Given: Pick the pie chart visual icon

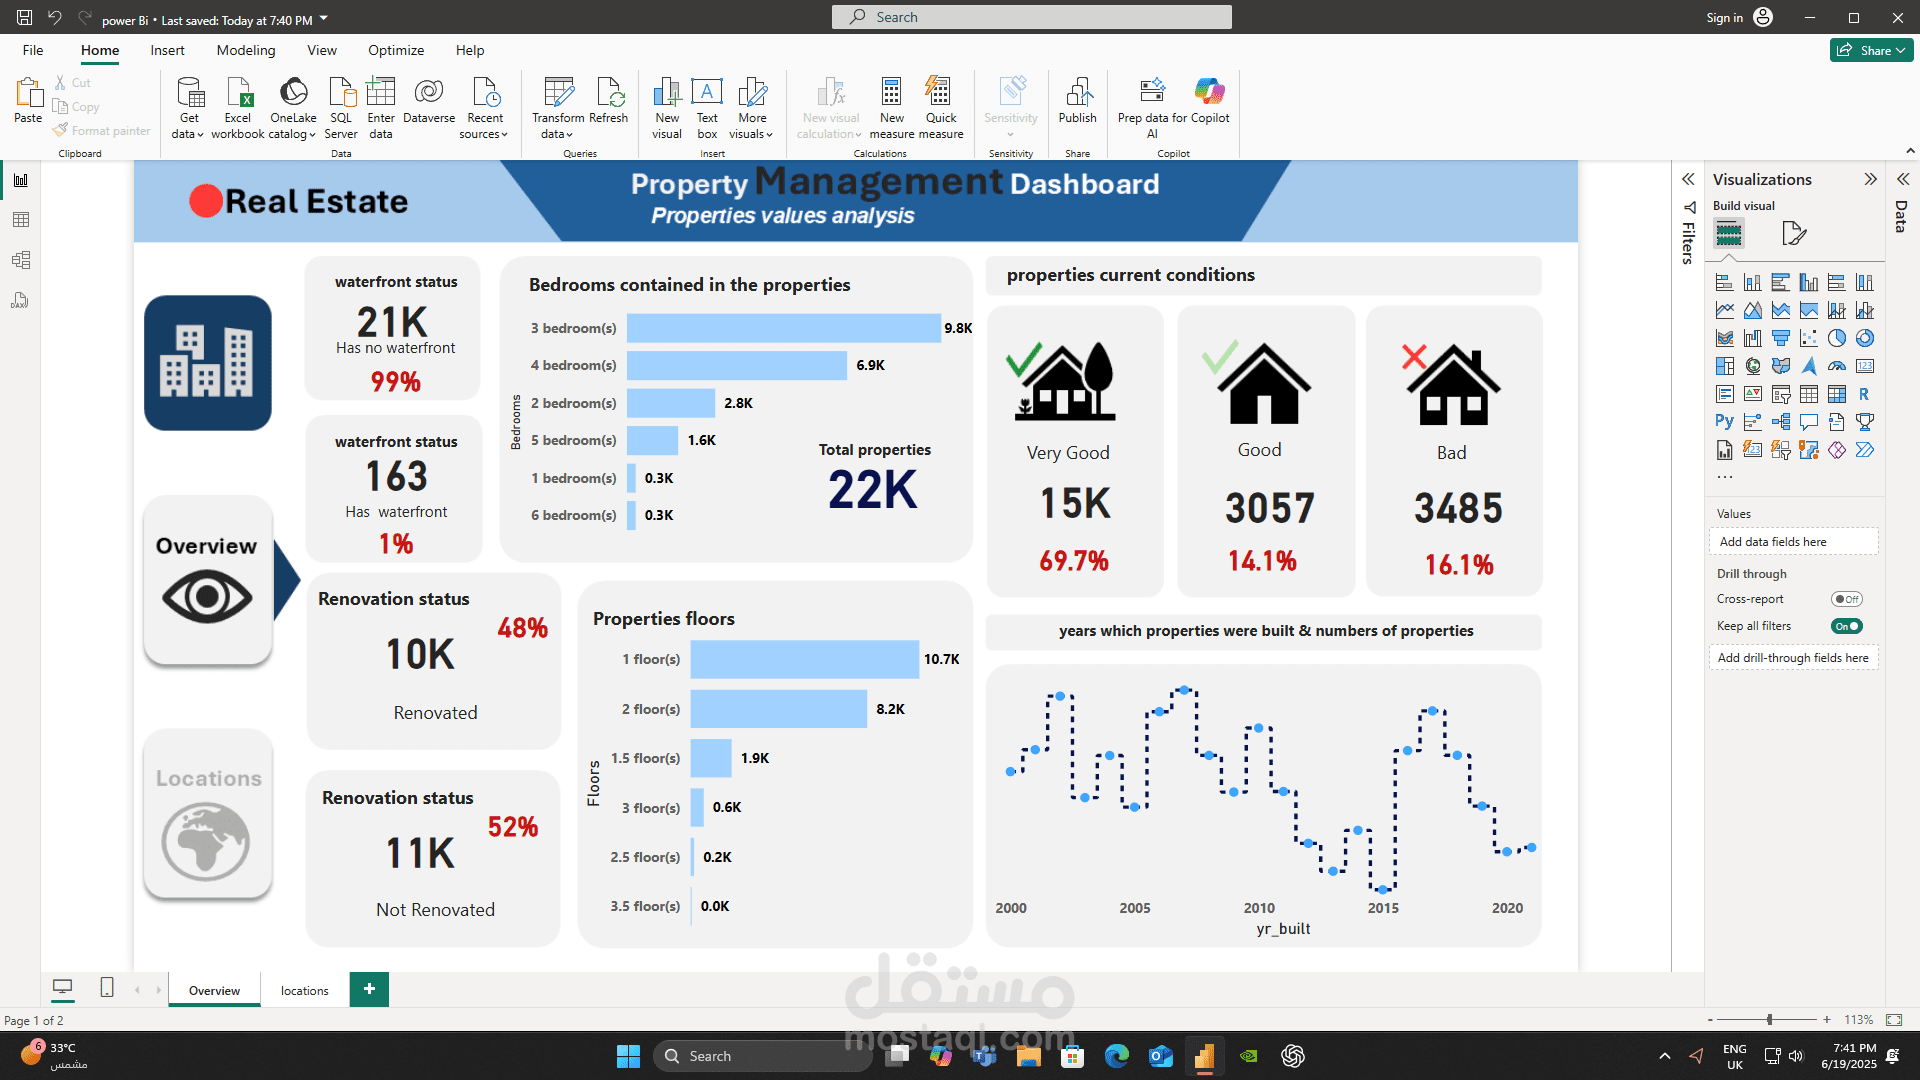Looking at the screenshot, I should click(x=1837, y=339).
